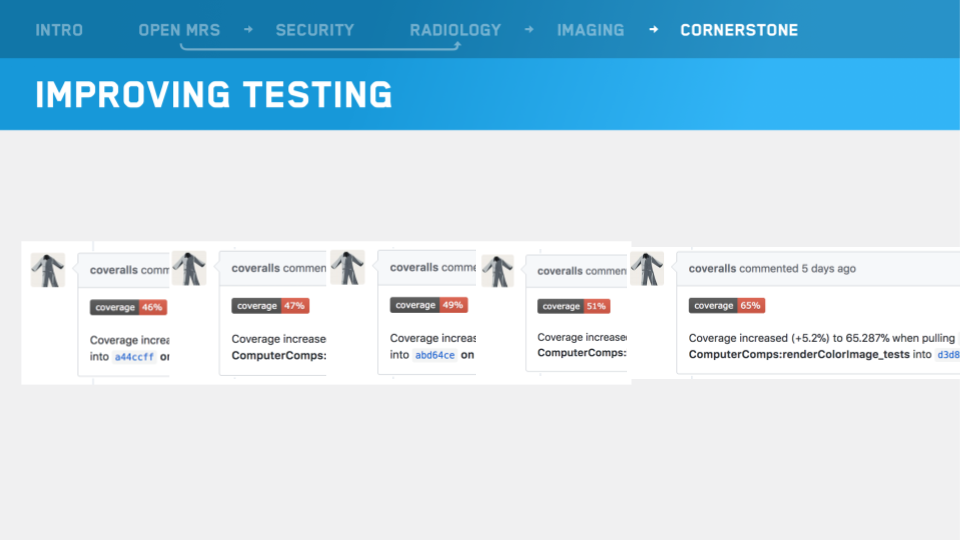Screen dimensions: 960x540
Task: Click the arrow between OPEN MRS and SECURITY
Action: (x=248, y=30)
